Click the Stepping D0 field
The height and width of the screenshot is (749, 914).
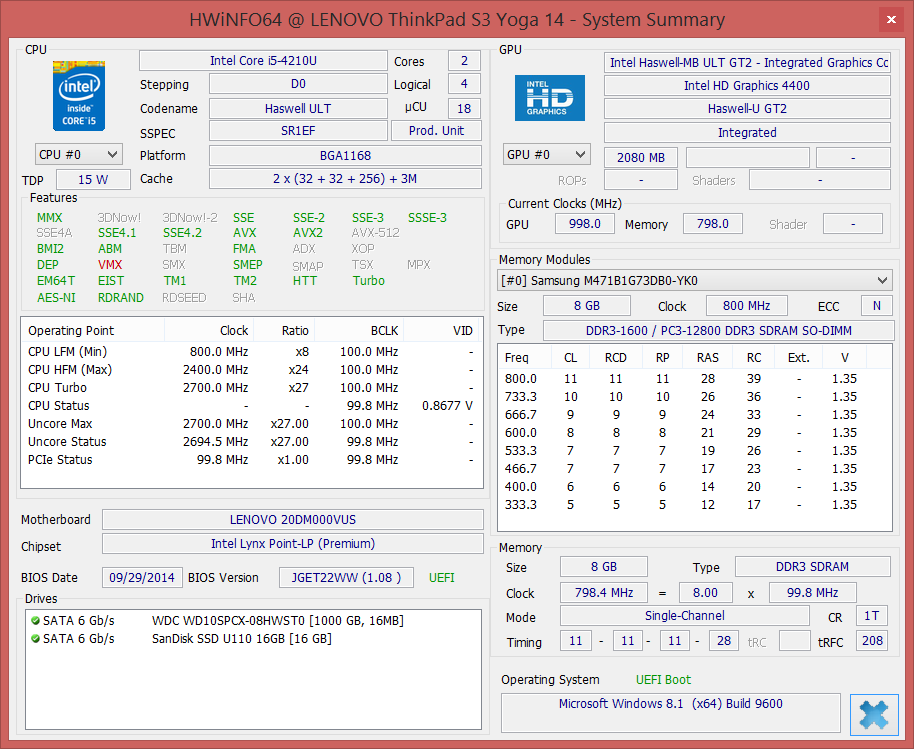[x=298, y=84]
